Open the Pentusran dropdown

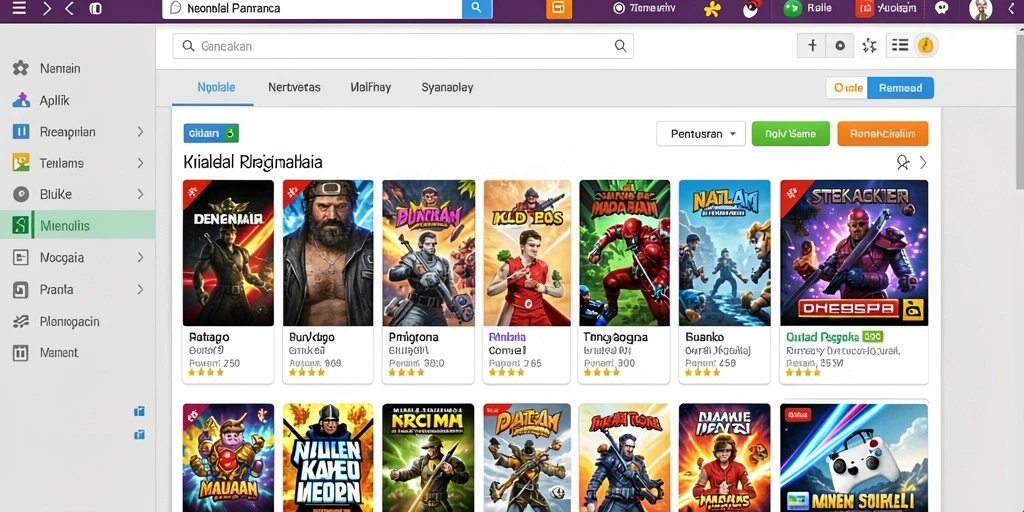point(701,134)
